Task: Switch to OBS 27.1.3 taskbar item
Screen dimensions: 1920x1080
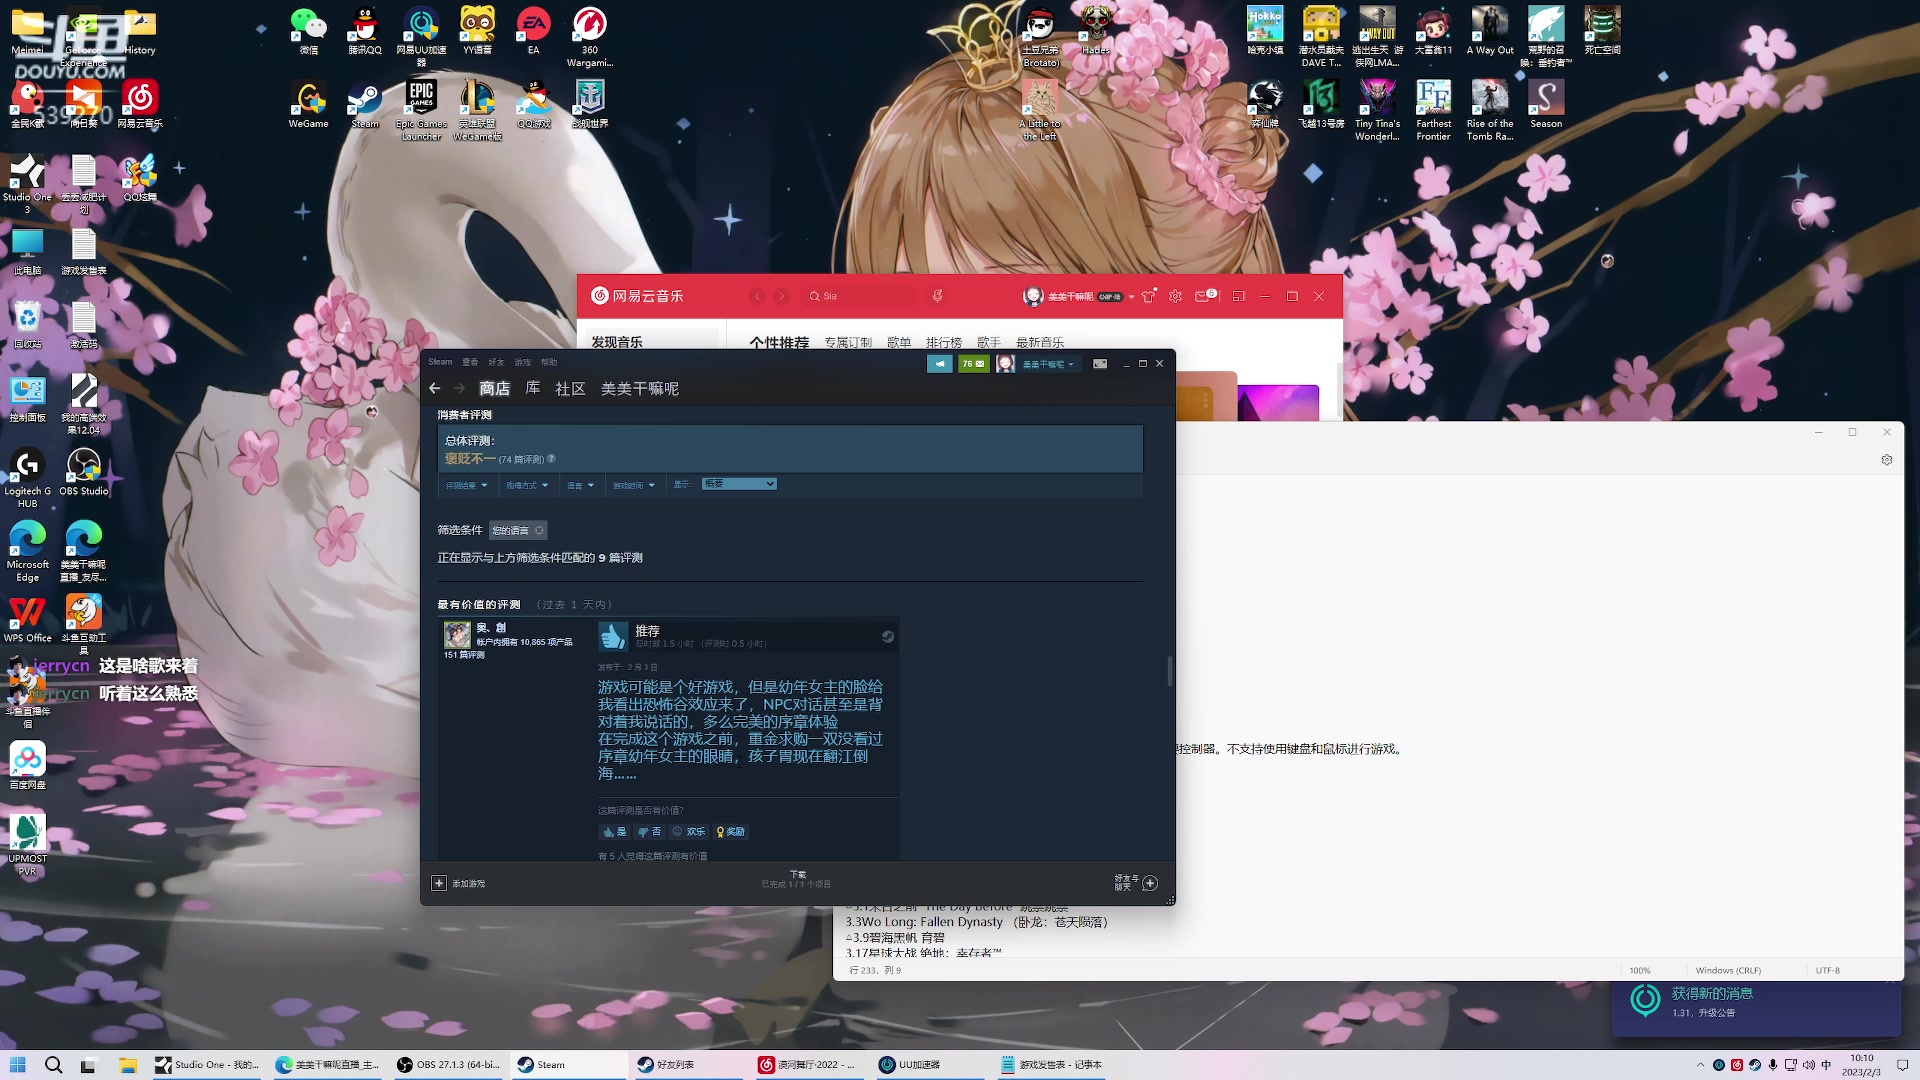Action: (449, 1064)
